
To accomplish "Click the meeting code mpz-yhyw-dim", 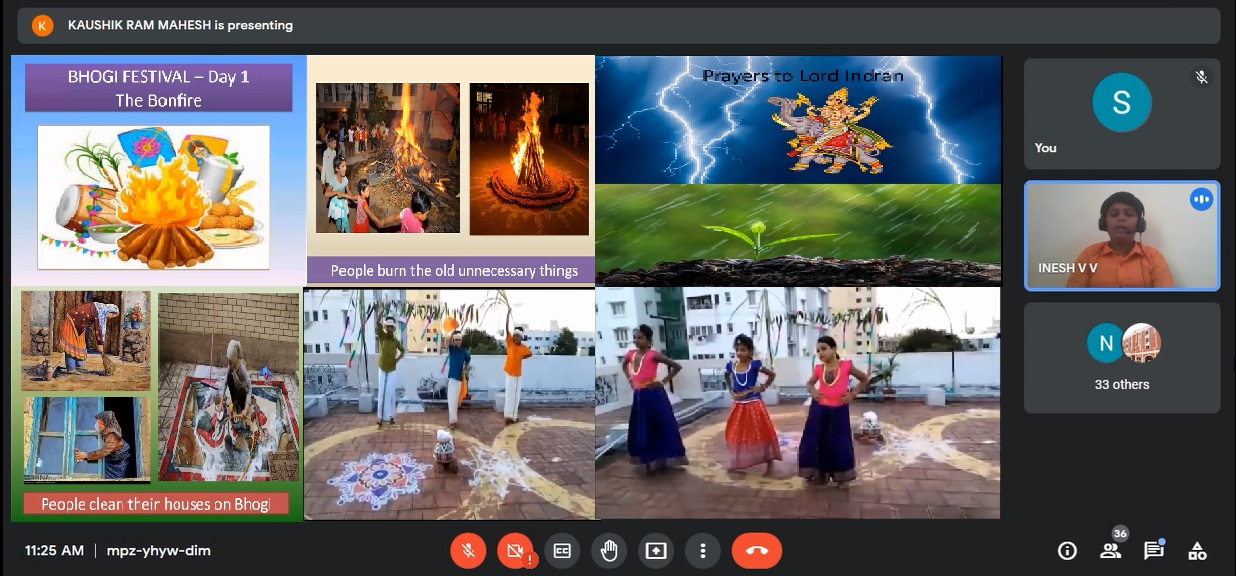I will [158, 551].
